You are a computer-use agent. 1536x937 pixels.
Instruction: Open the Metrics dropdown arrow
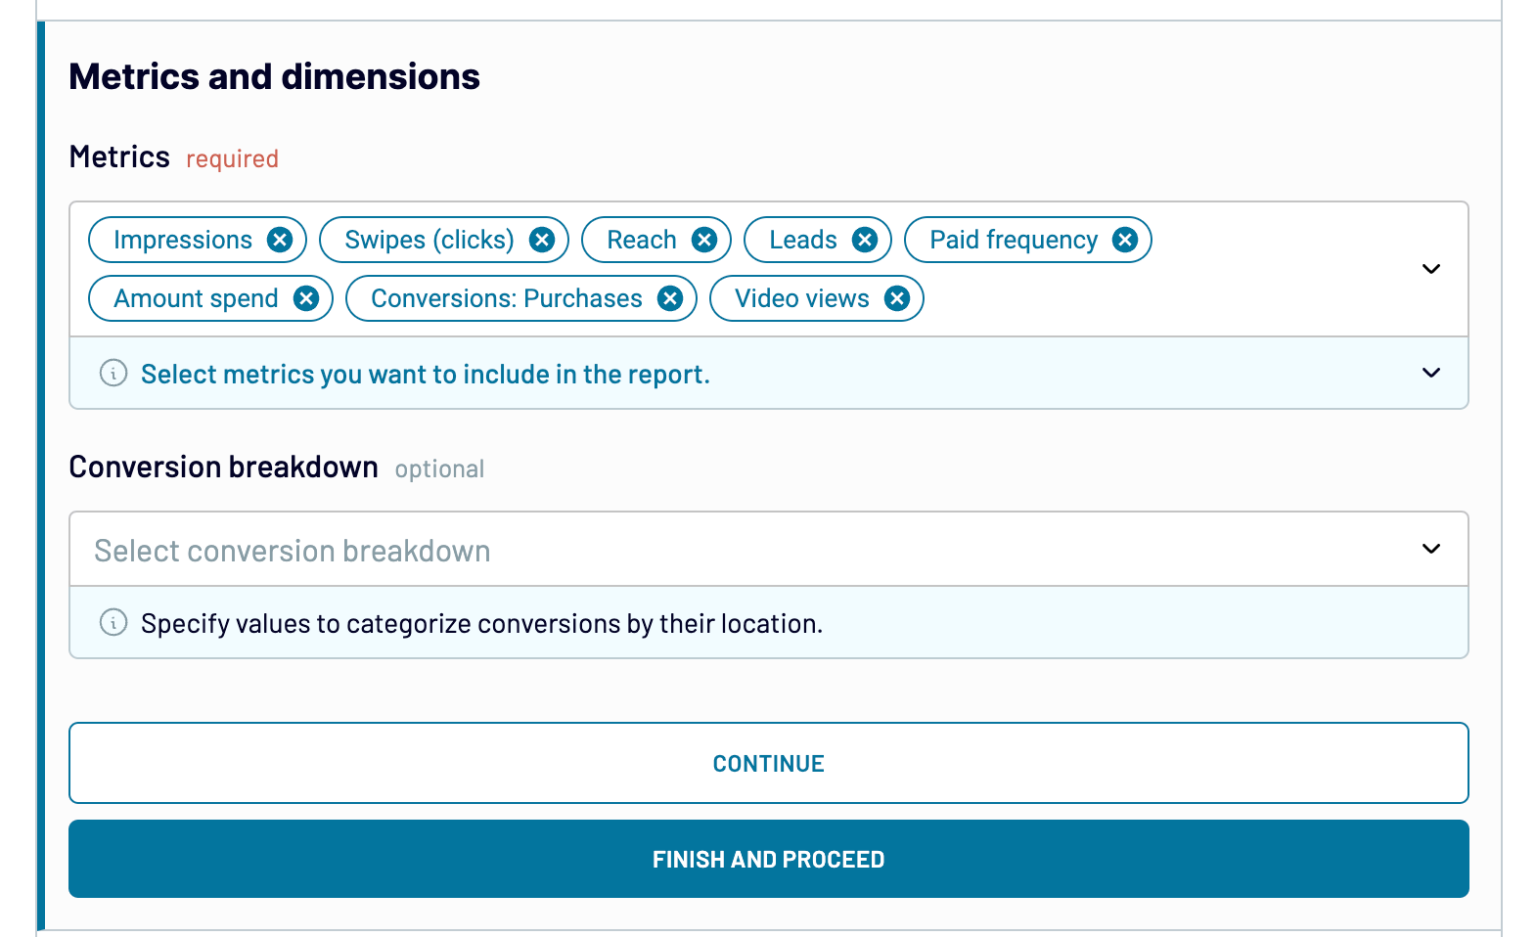tap(1431, 269)
